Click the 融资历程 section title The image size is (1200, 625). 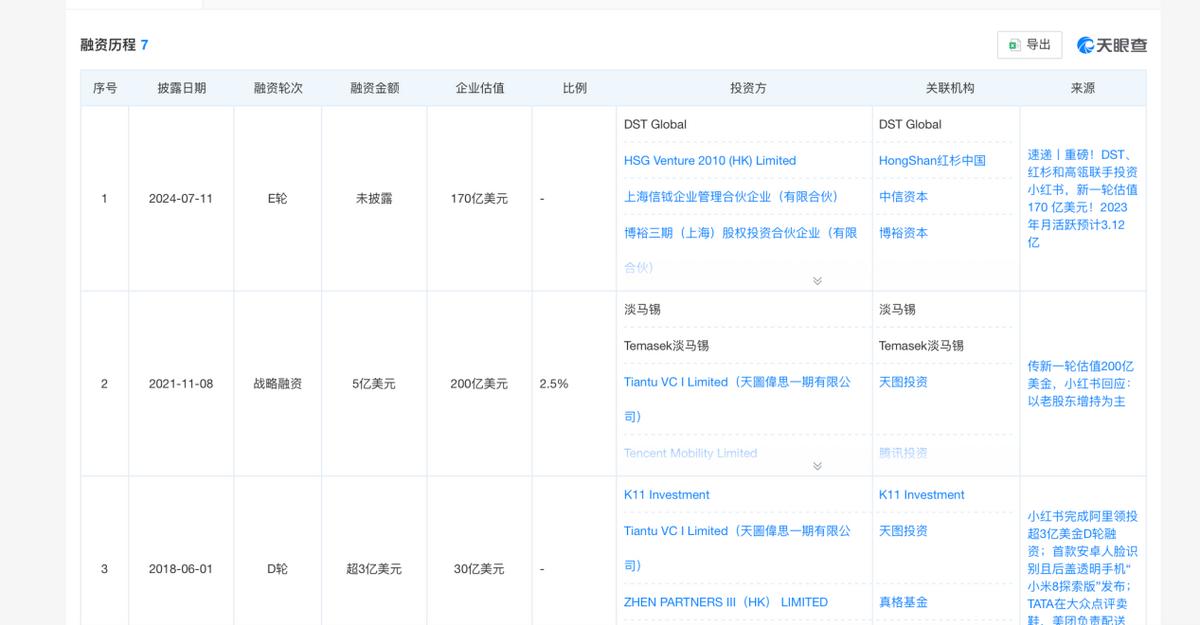[108, 45]
